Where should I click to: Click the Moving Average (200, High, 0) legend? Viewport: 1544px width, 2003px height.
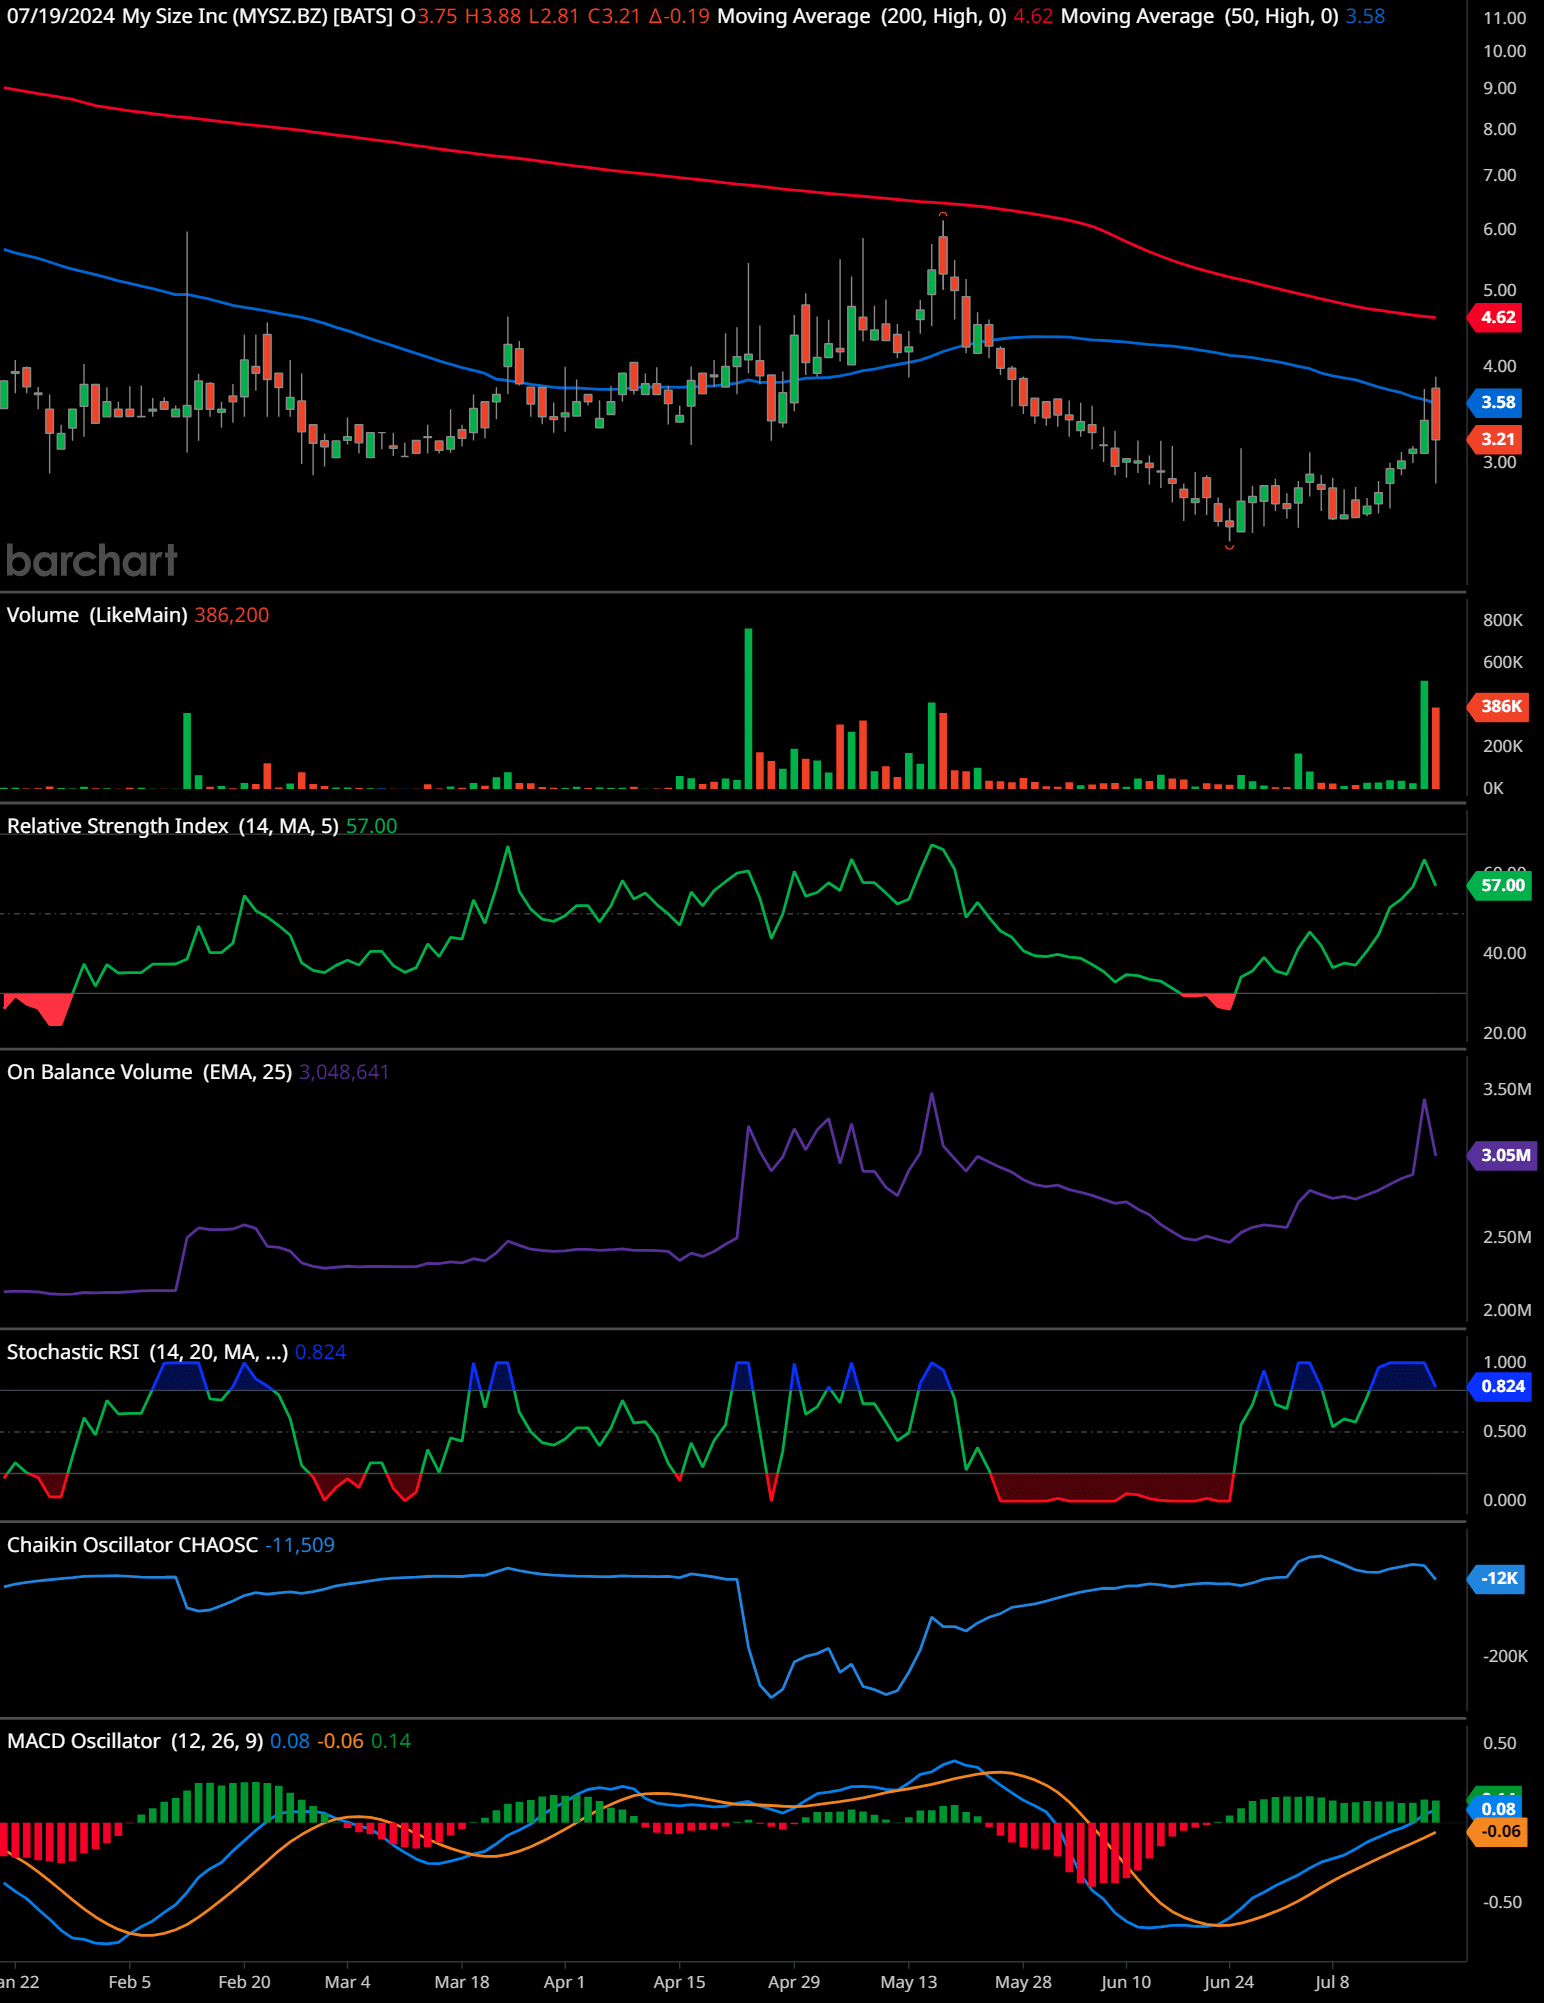pos(862,16)
